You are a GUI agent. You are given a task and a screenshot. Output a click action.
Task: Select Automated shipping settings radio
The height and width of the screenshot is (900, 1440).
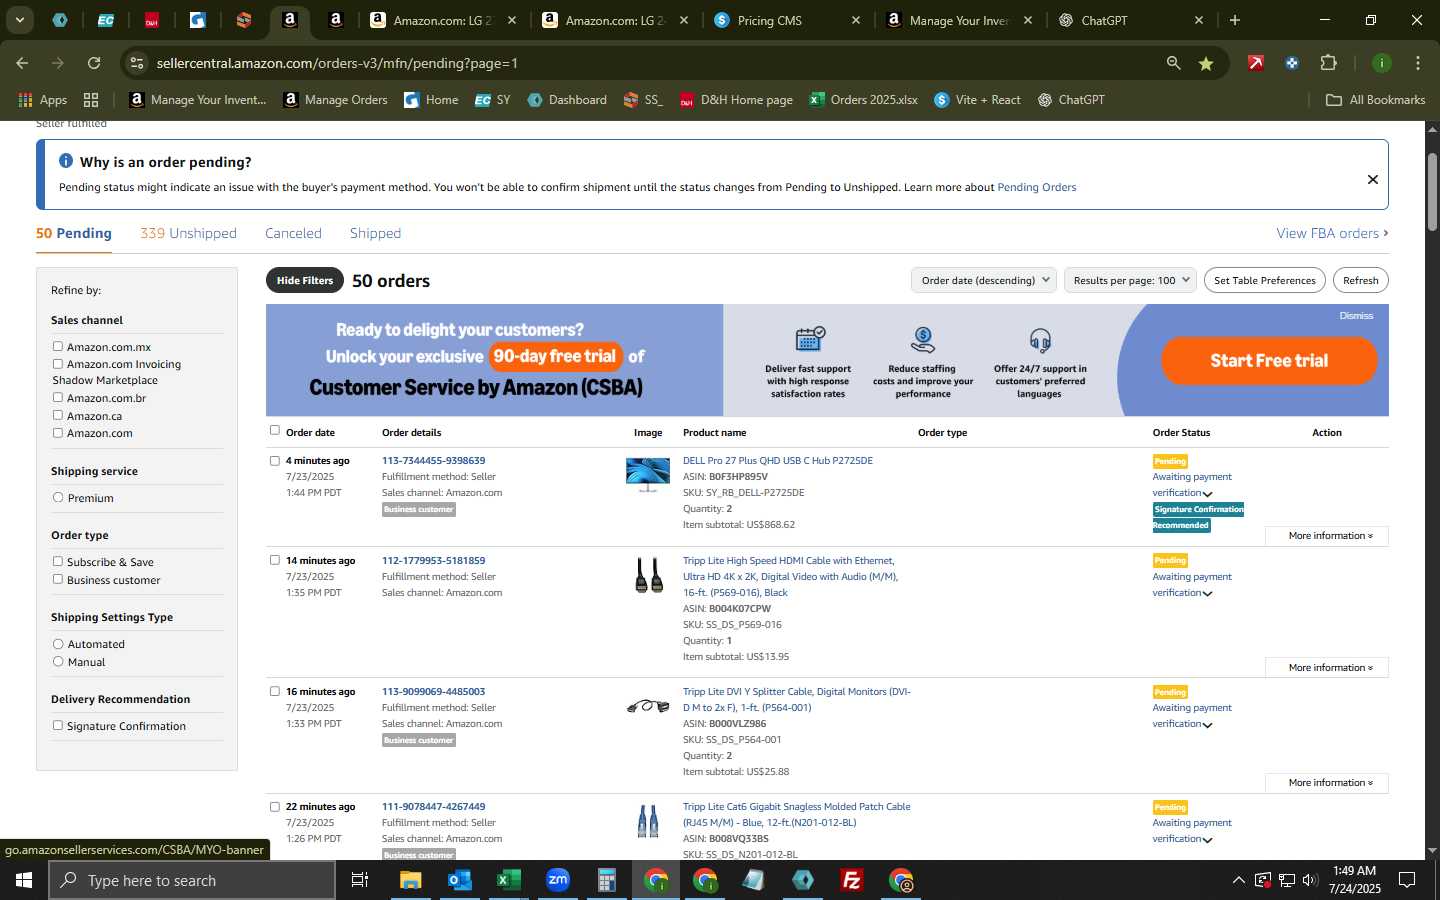(58, 644)
